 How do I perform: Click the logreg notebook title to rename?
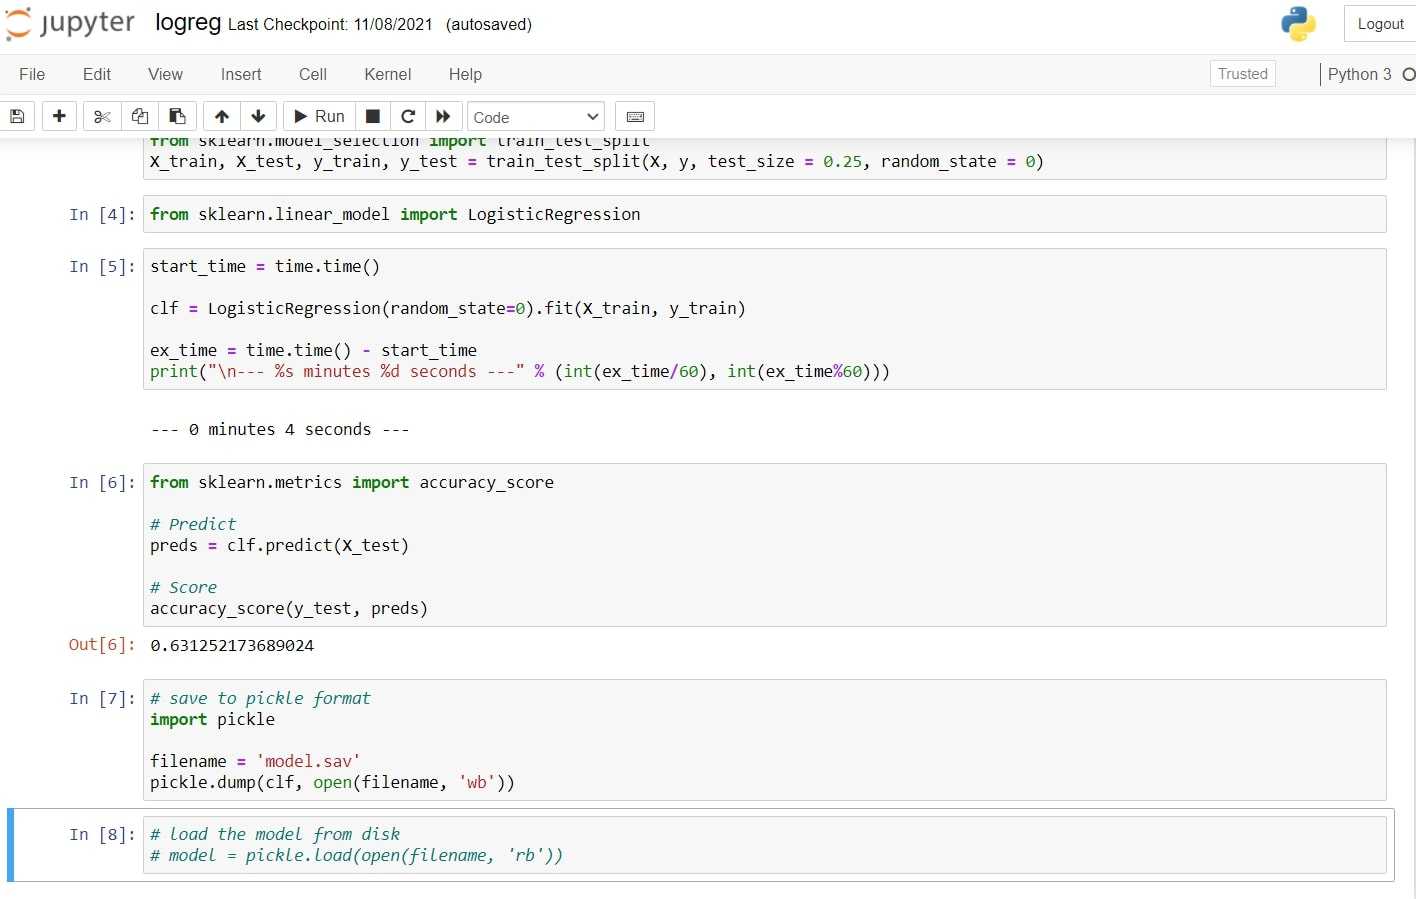188,23
